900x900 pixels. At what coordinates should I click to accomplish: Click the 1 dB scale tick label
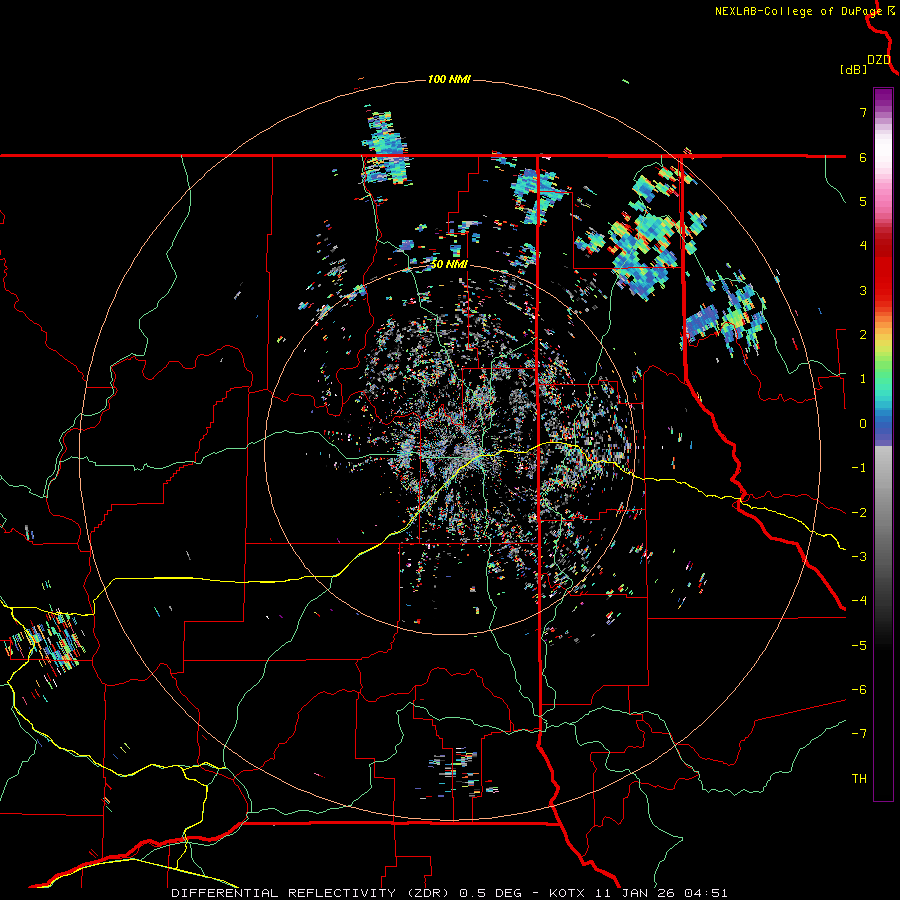tap(863, 379)
